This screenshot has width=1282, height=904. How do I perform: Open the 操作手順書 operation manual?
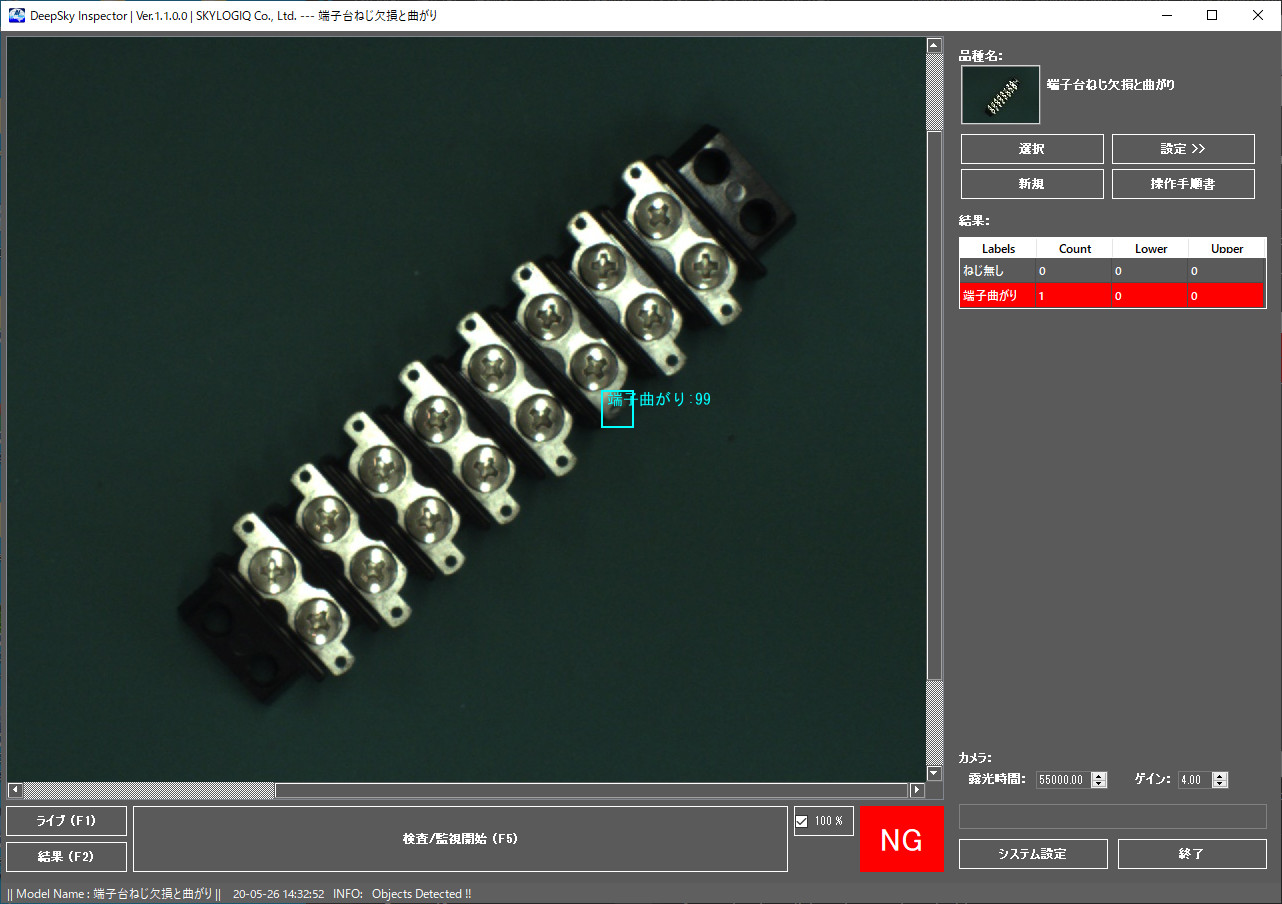point(1183,184)
